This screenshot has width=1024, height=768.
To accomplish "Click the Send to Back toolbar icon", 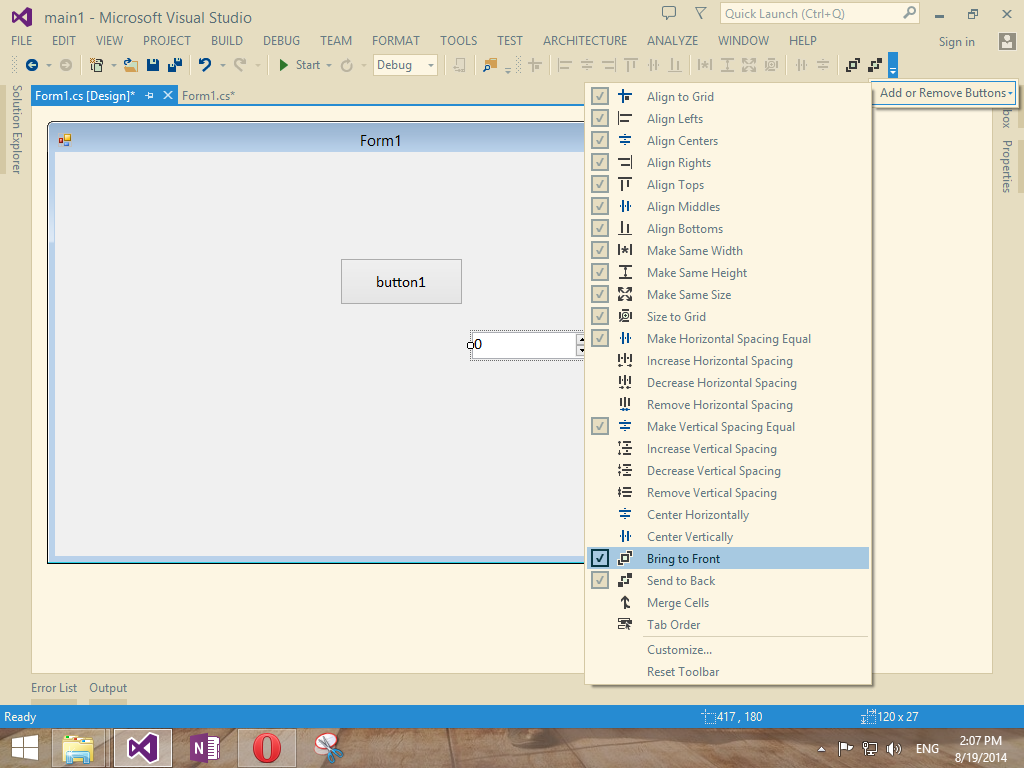I will point(875,65).
